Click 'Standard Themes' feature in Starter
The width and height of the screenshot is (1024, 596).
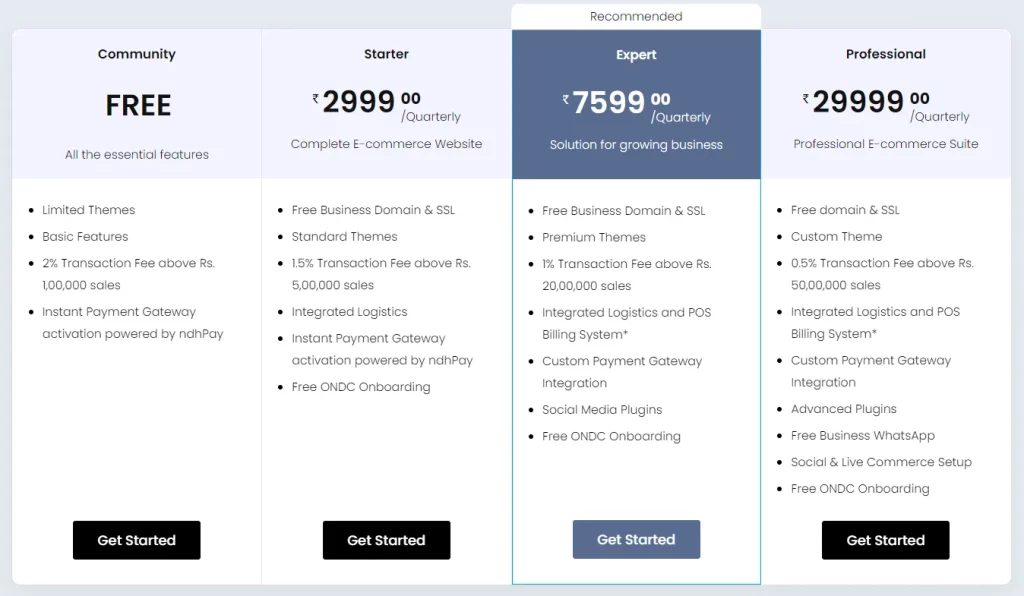[x=344, y=236]
